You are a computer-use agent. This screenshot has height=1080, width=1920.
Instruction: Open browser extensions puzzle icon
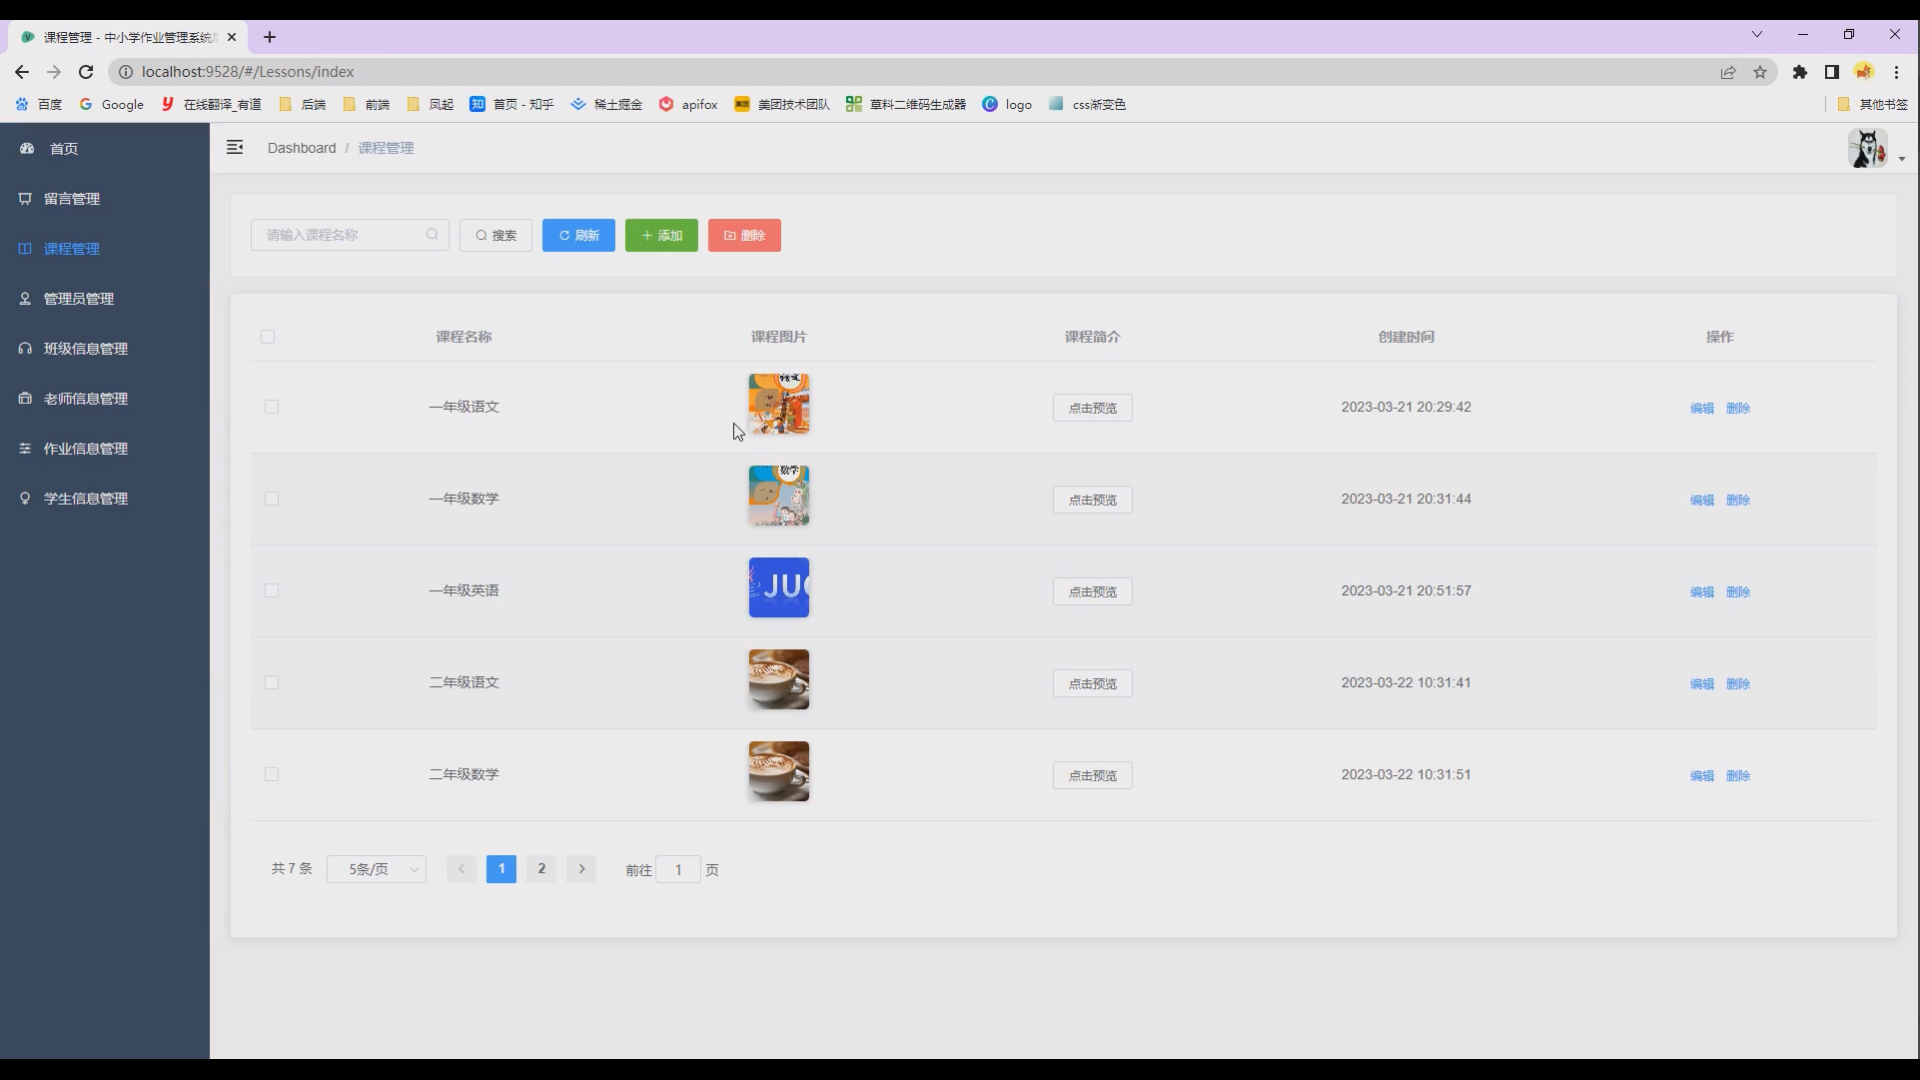1800,72
